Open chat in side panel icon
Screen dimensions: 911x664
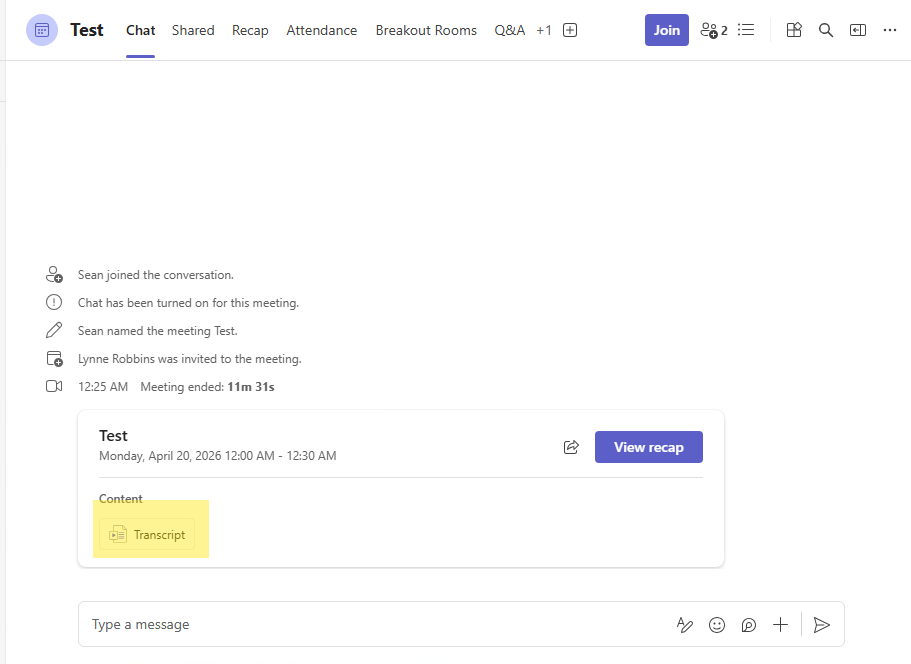[x=858, y=30]
